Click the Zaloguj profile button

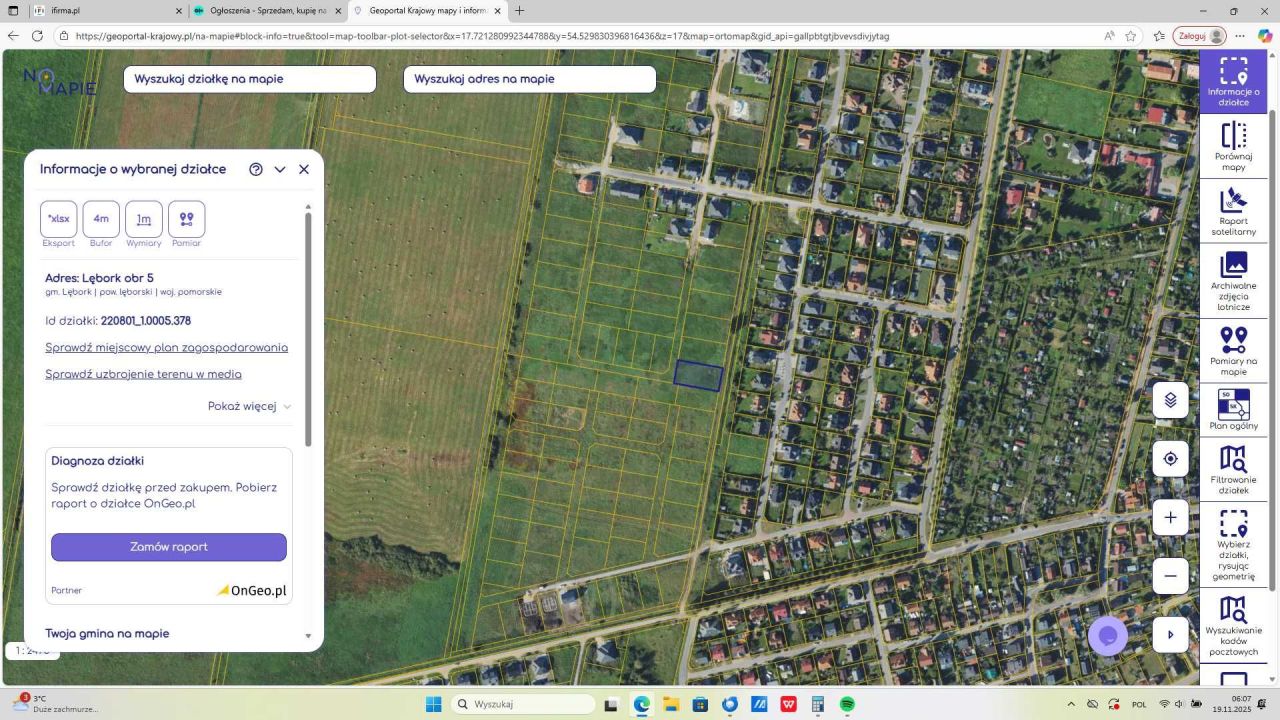tap(1199, 36)
